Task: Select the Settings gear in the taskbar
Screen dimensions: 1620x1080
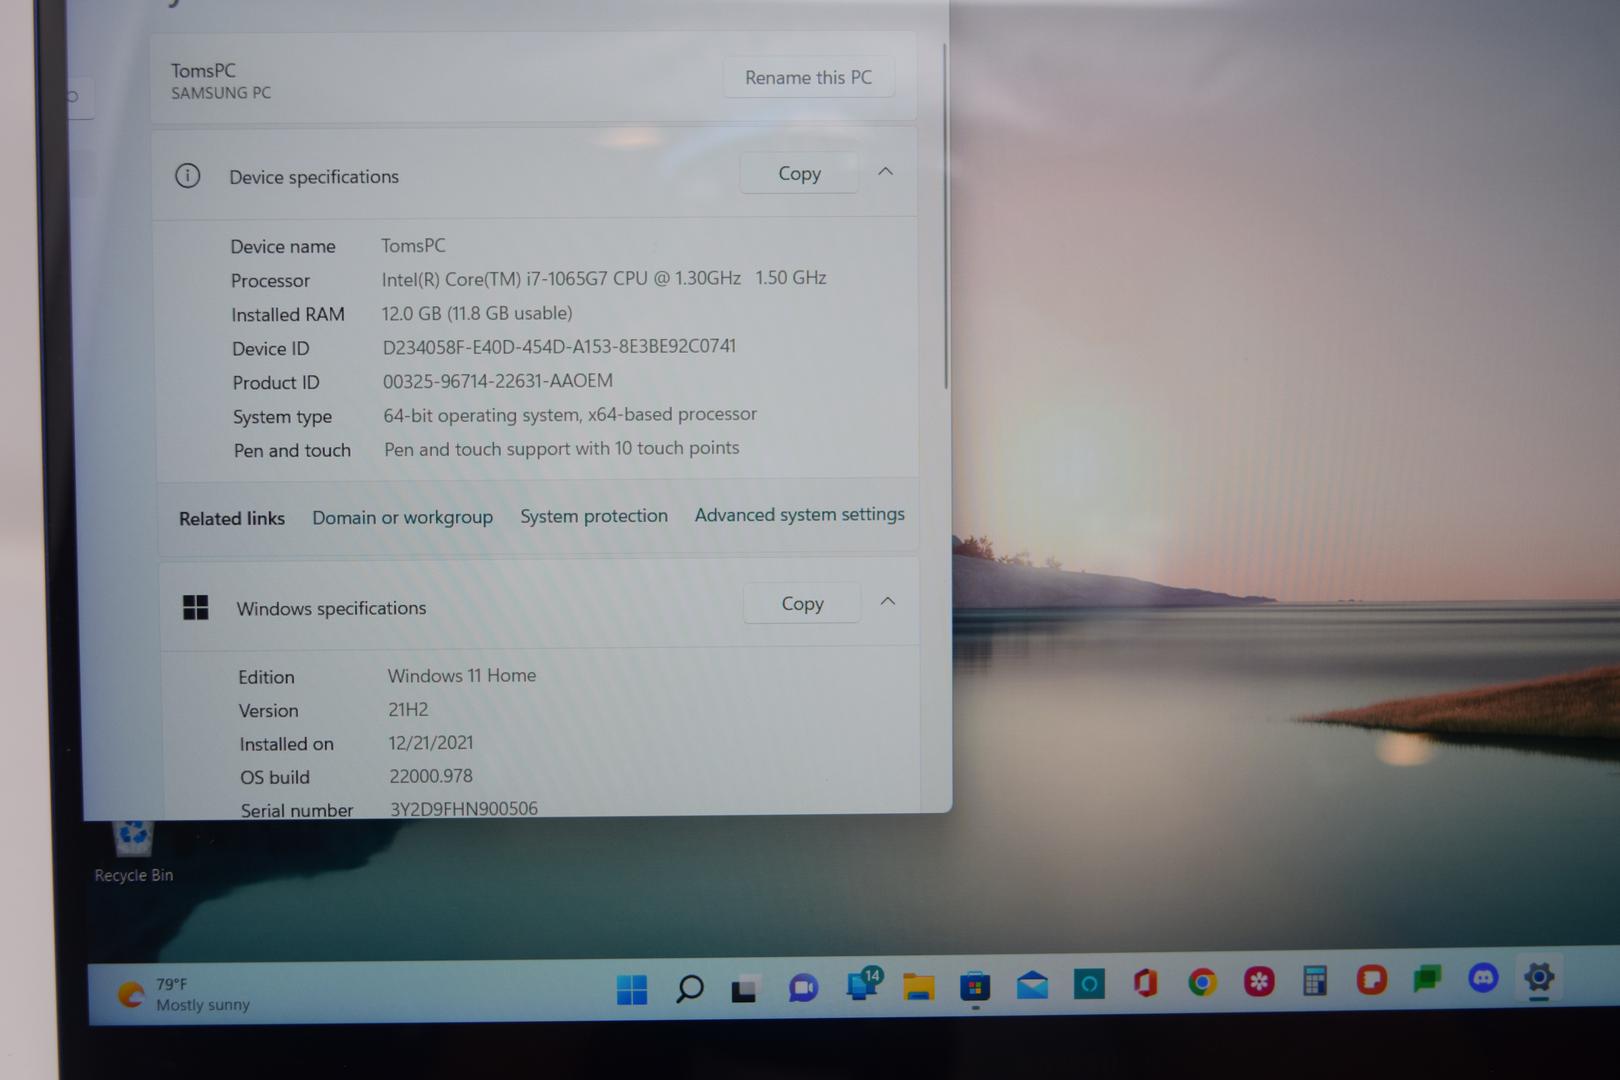Action: (1539, 976)
